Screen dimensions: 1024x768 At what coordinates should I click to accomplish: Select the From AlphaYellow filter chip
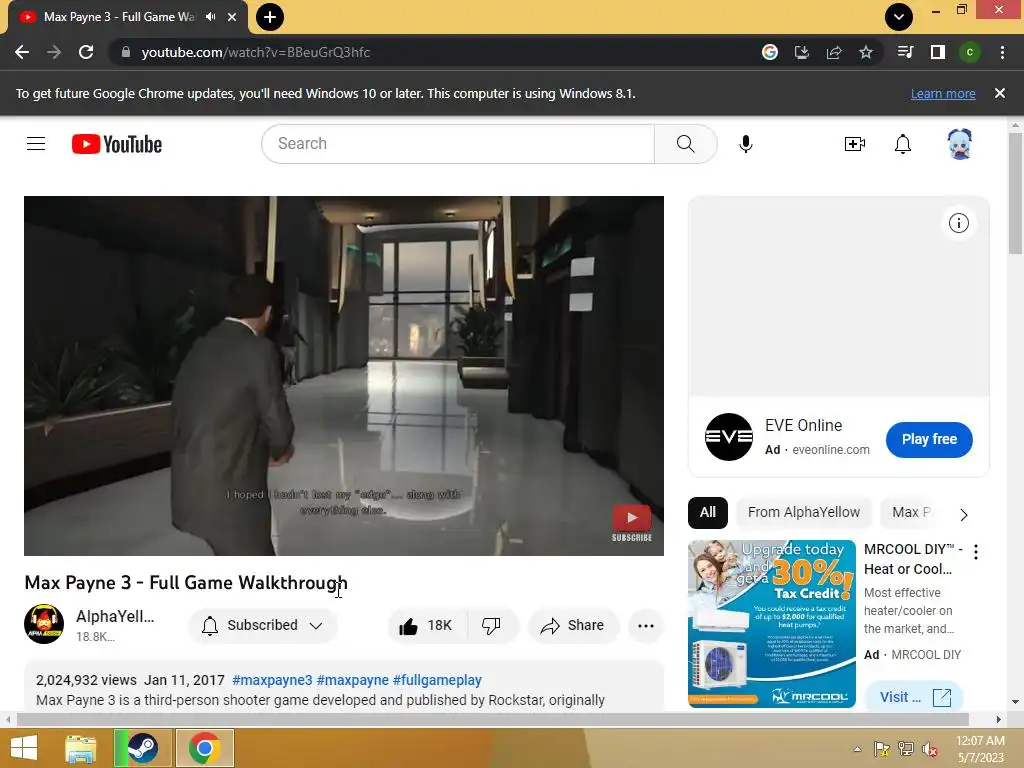tap(804, 513)
